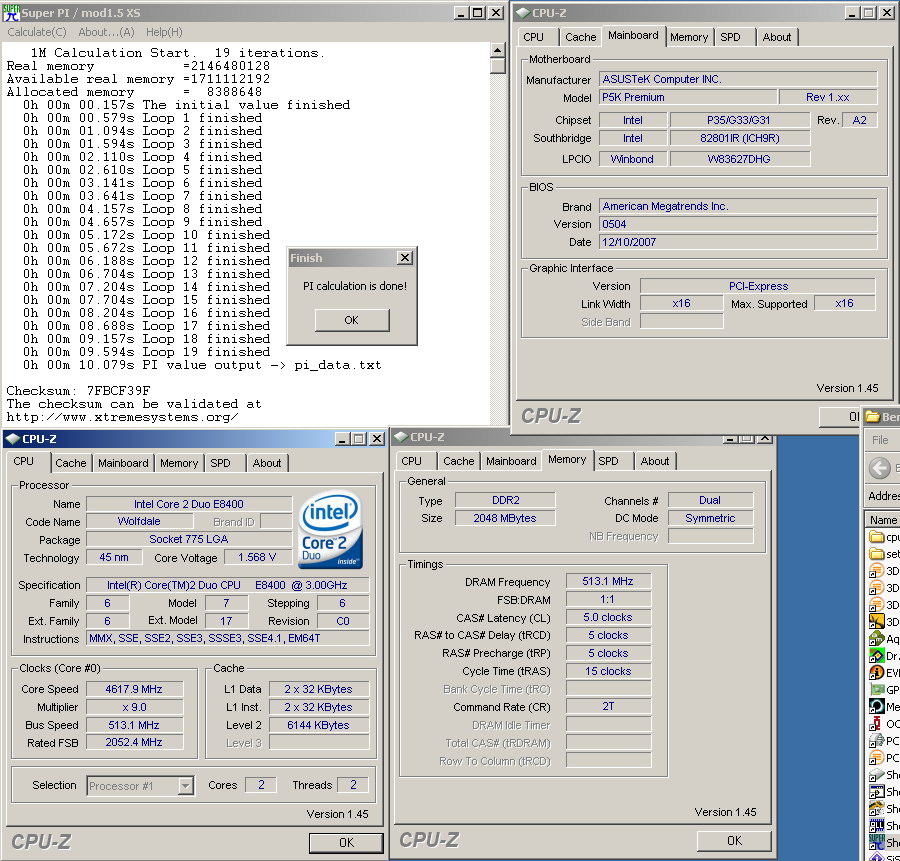Image resolution: width=900 pixels, height=861 pixels.
Task: Click the Super PI title bar icon
Action: 11,13
